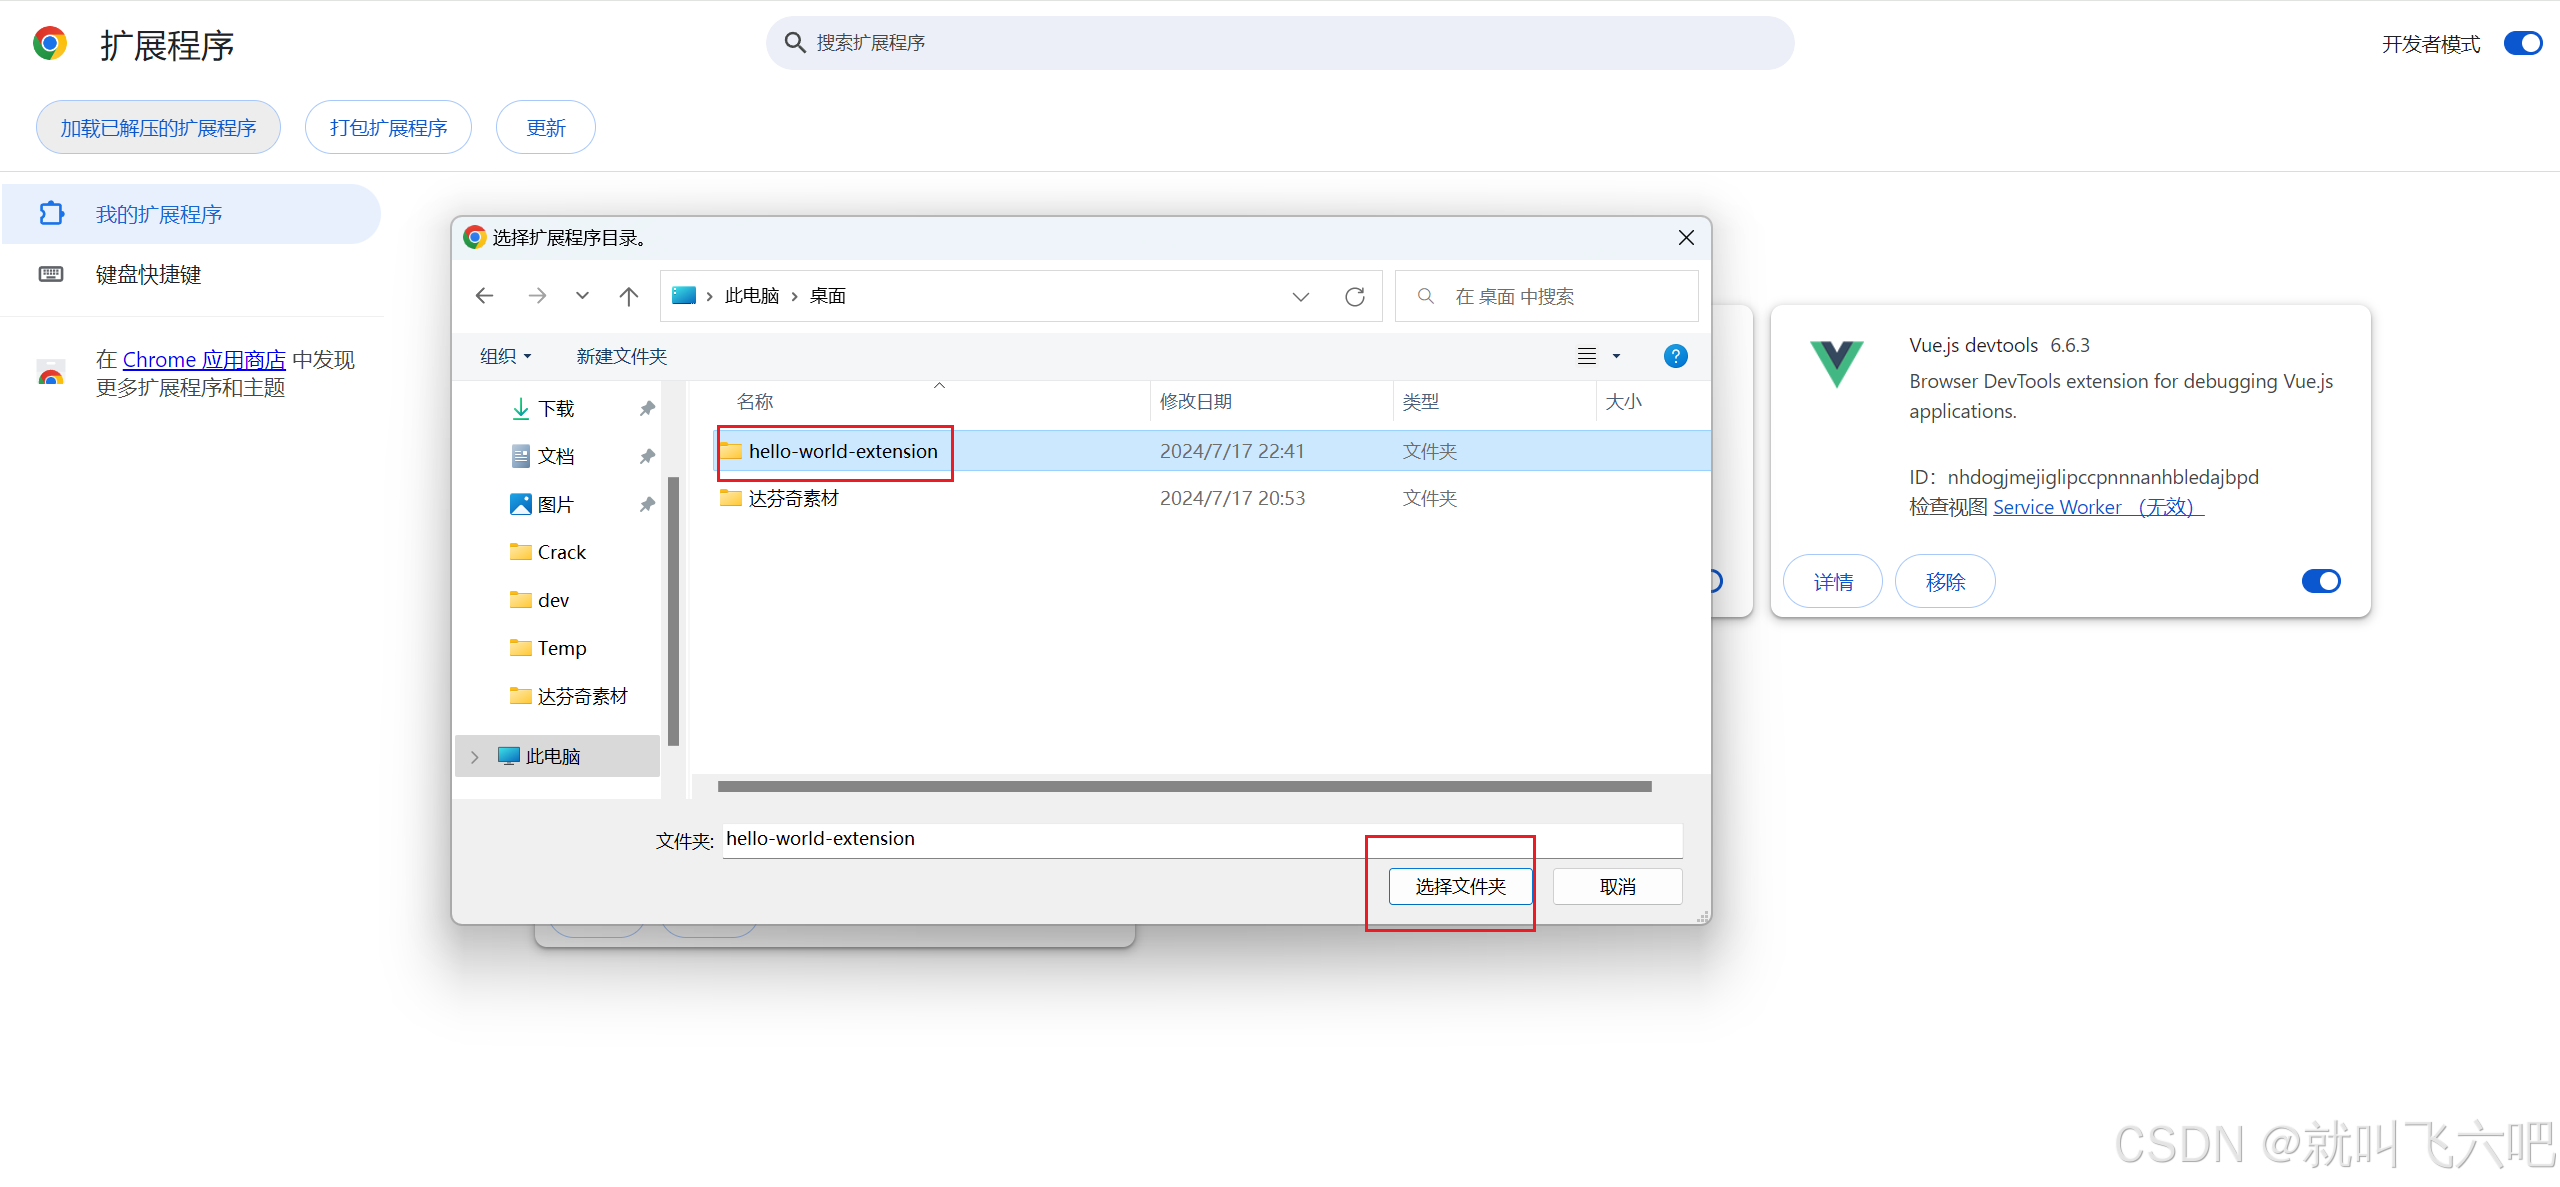This screenshot has width=2560, height=1187.
Task: Open the recent locations chevron dropdown
Action: coord(582,296)
